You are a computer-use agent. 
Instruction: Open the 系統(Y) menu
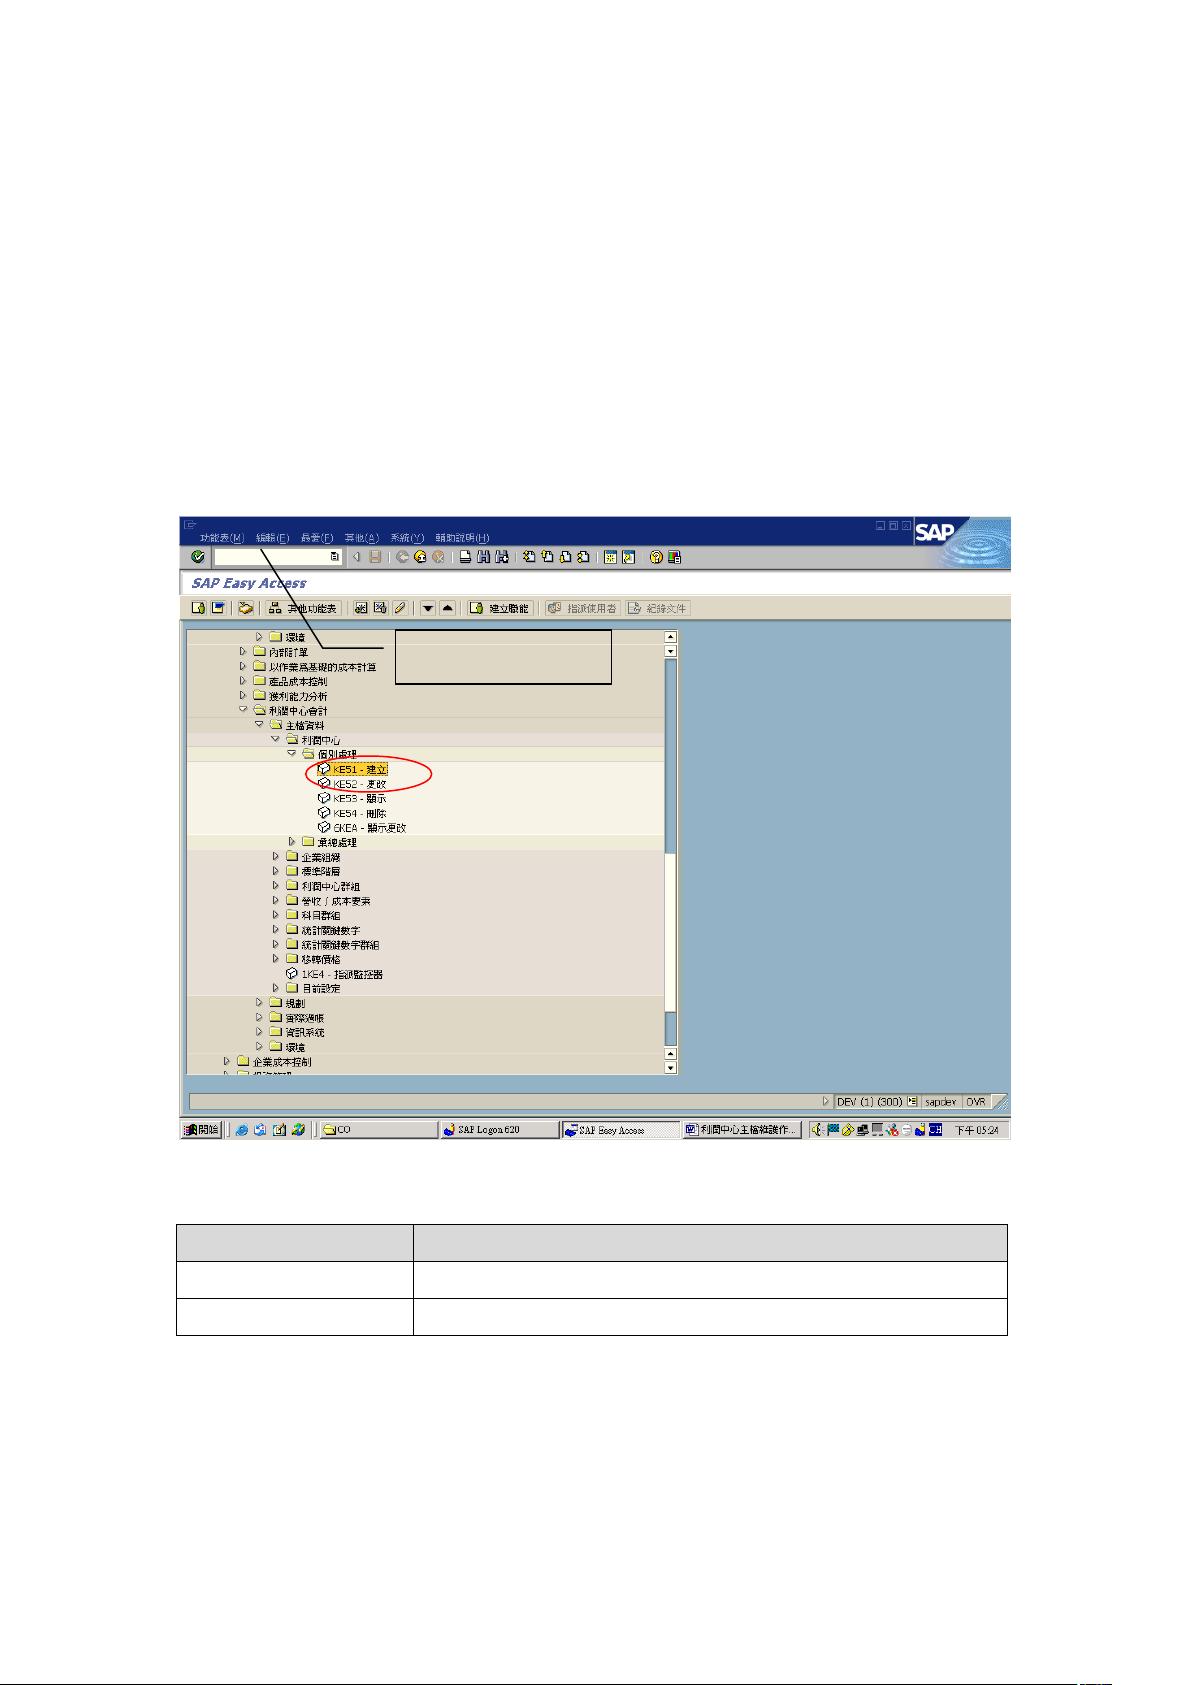tap(407, 538)
